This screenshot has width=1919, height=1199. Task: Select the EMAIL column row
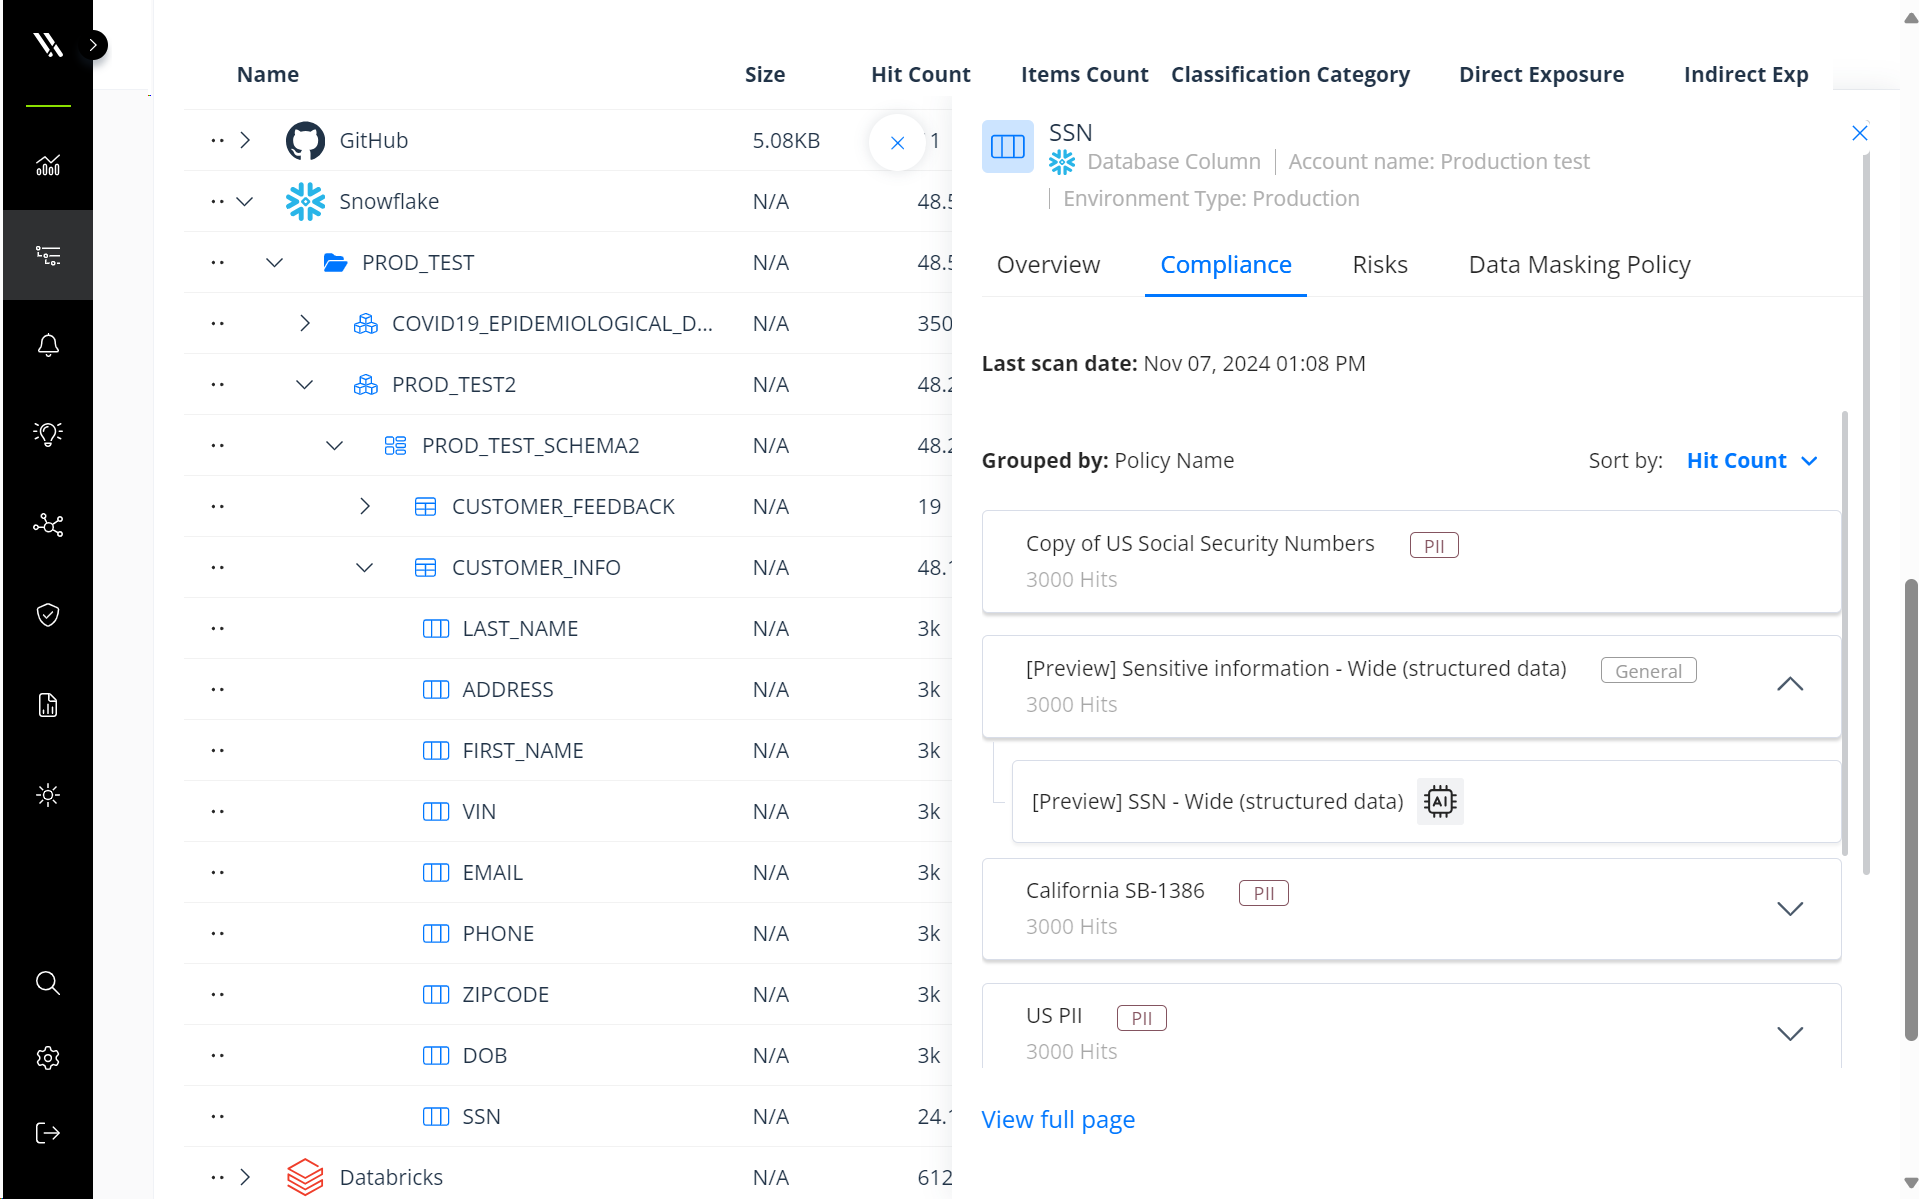coord(492,872)
